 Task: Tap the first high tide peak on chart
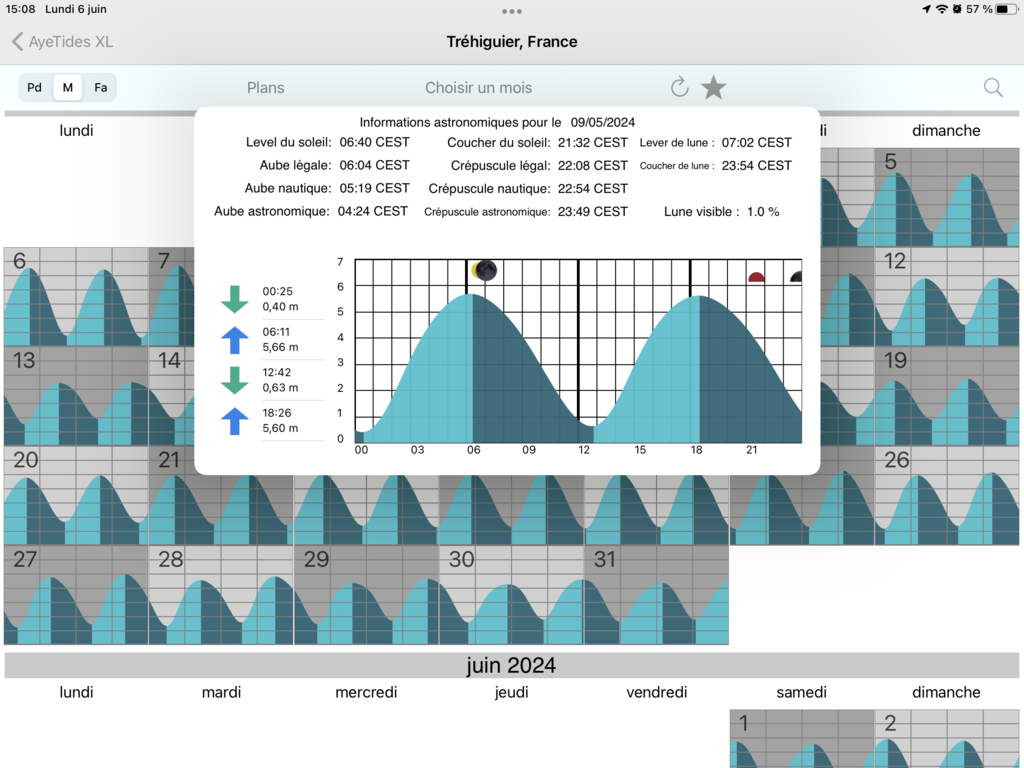pos(470,296)
